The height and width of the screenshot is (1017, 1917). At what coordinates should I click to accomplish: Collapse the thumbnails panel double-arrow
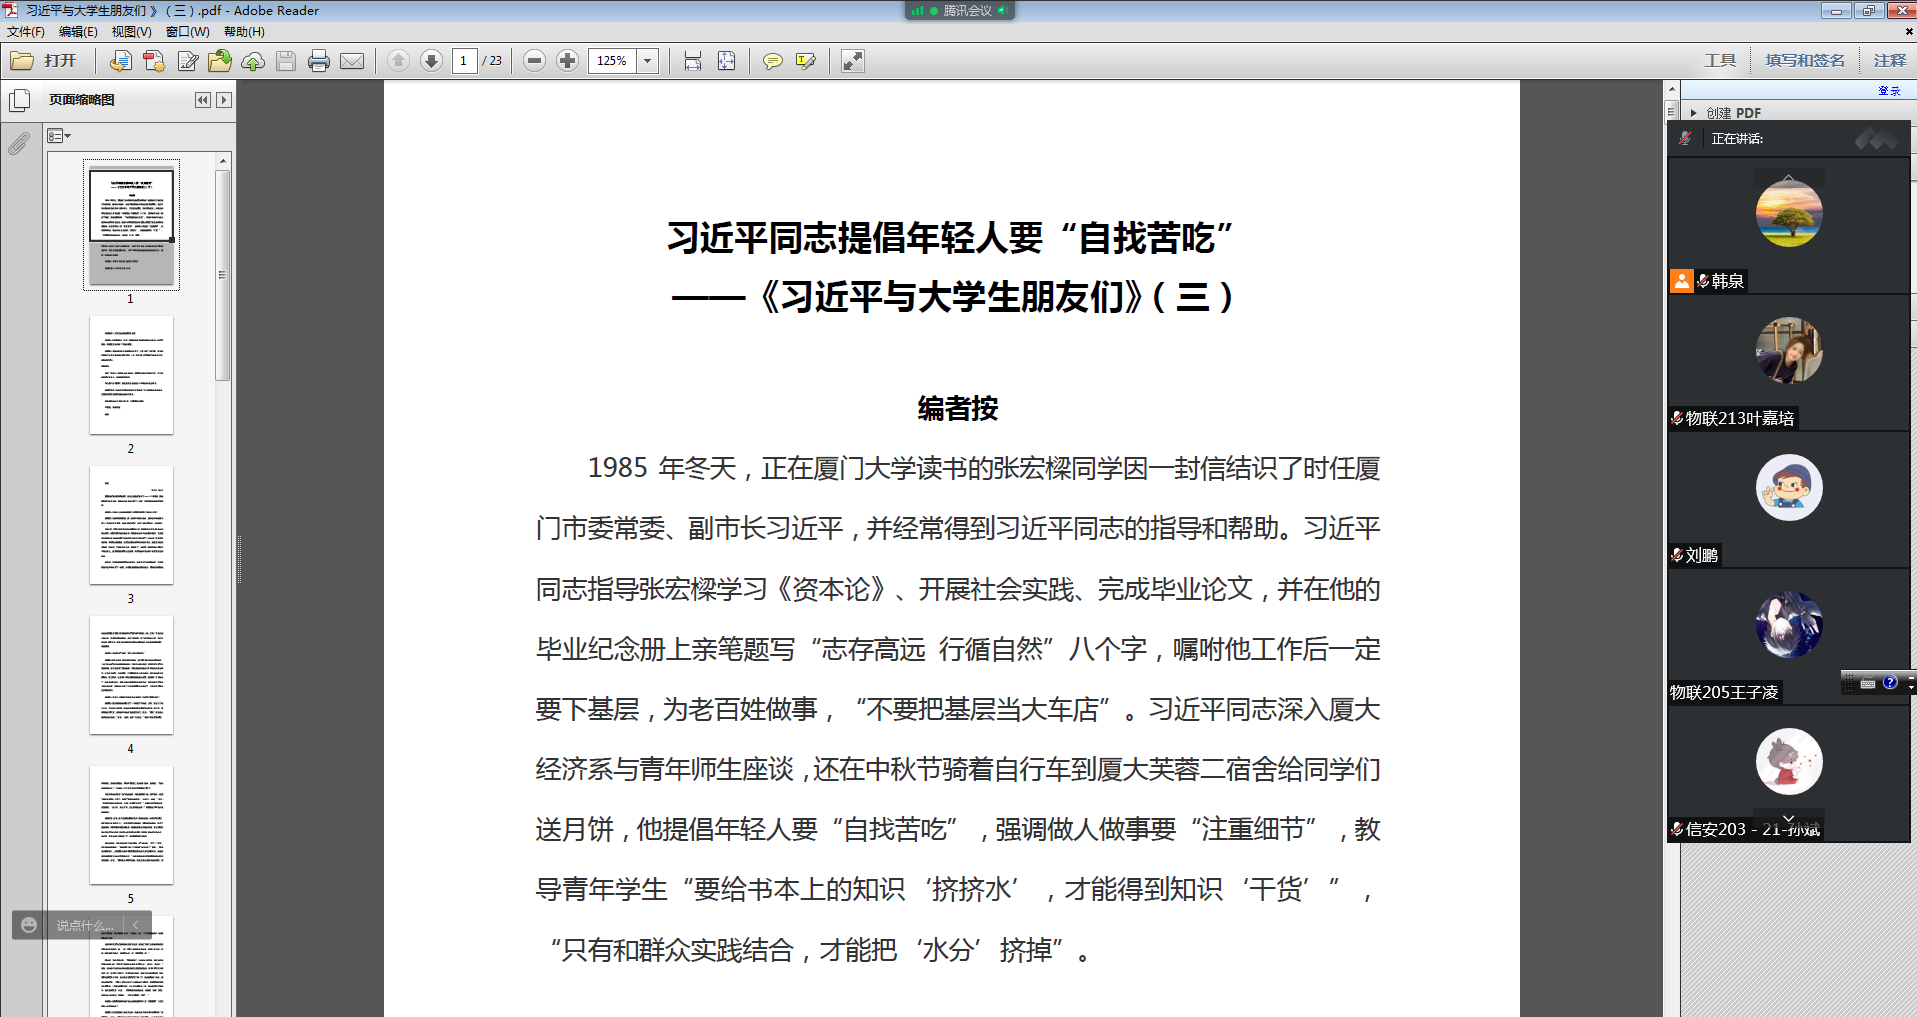[203, 100]
